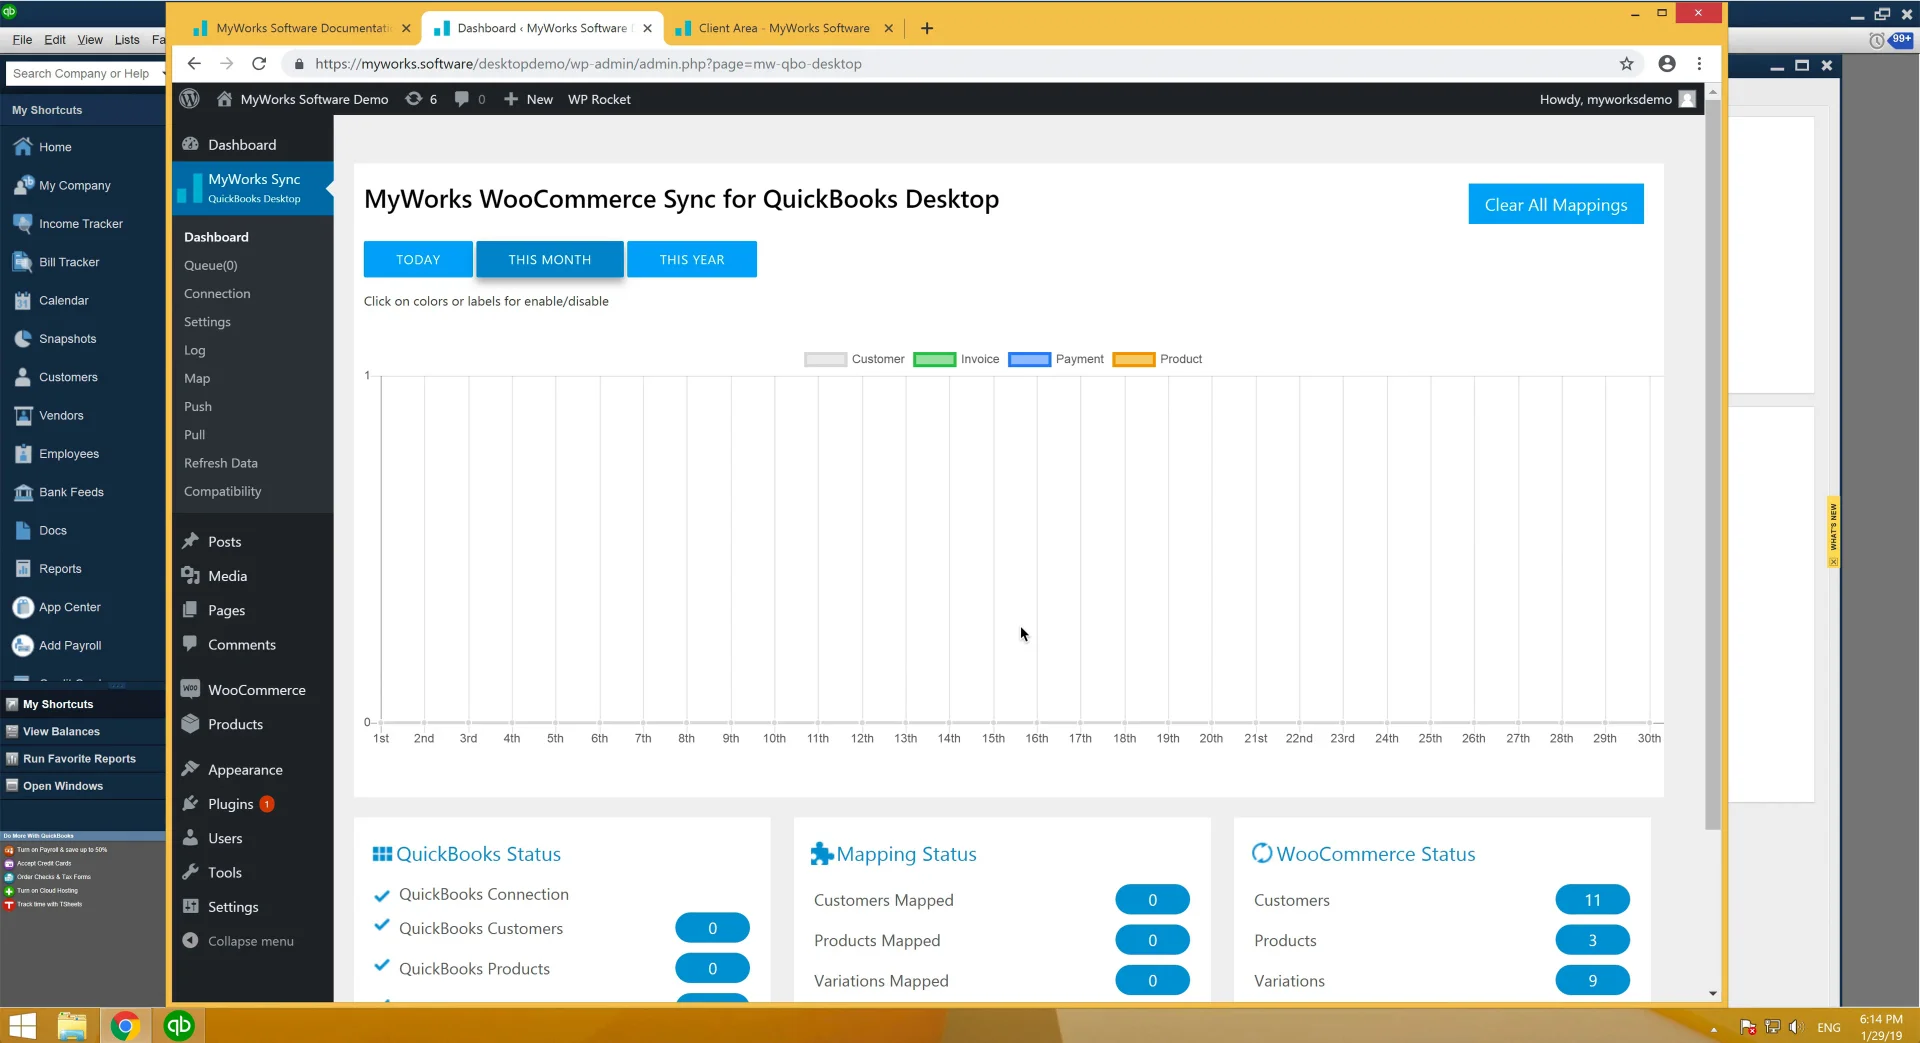Toggle Payment series blue legend swatch
The width and height of the screenshot is (1920, 1043).
pyautogui.click(x=1029, y=359)
